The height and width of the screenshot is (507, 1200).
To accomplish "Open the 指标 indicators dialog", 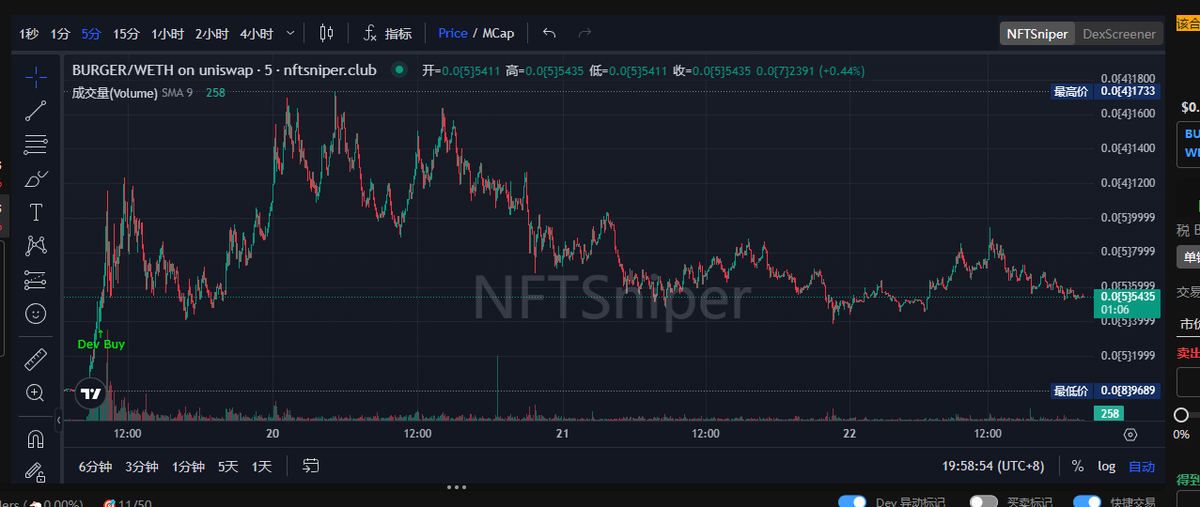I will click(387, 33).
